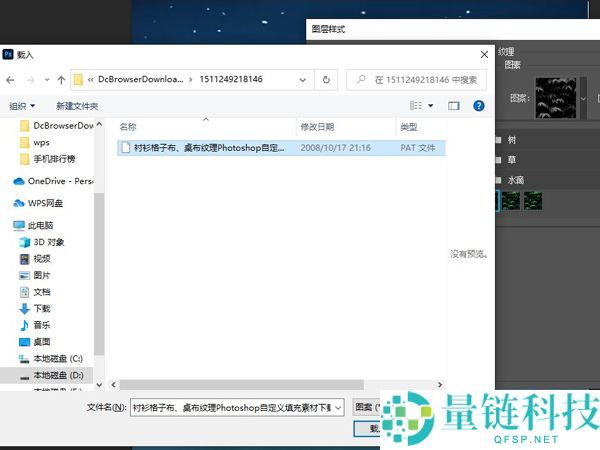Expand the 文件名 combo box dropdown
The image size is (600, 450).
tap(338, 407)
